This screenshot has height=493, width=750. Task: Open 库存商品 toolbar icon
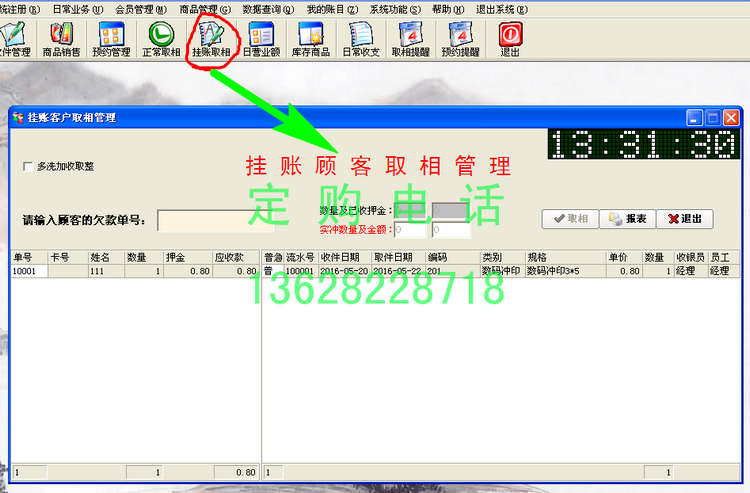pos(311,39)
